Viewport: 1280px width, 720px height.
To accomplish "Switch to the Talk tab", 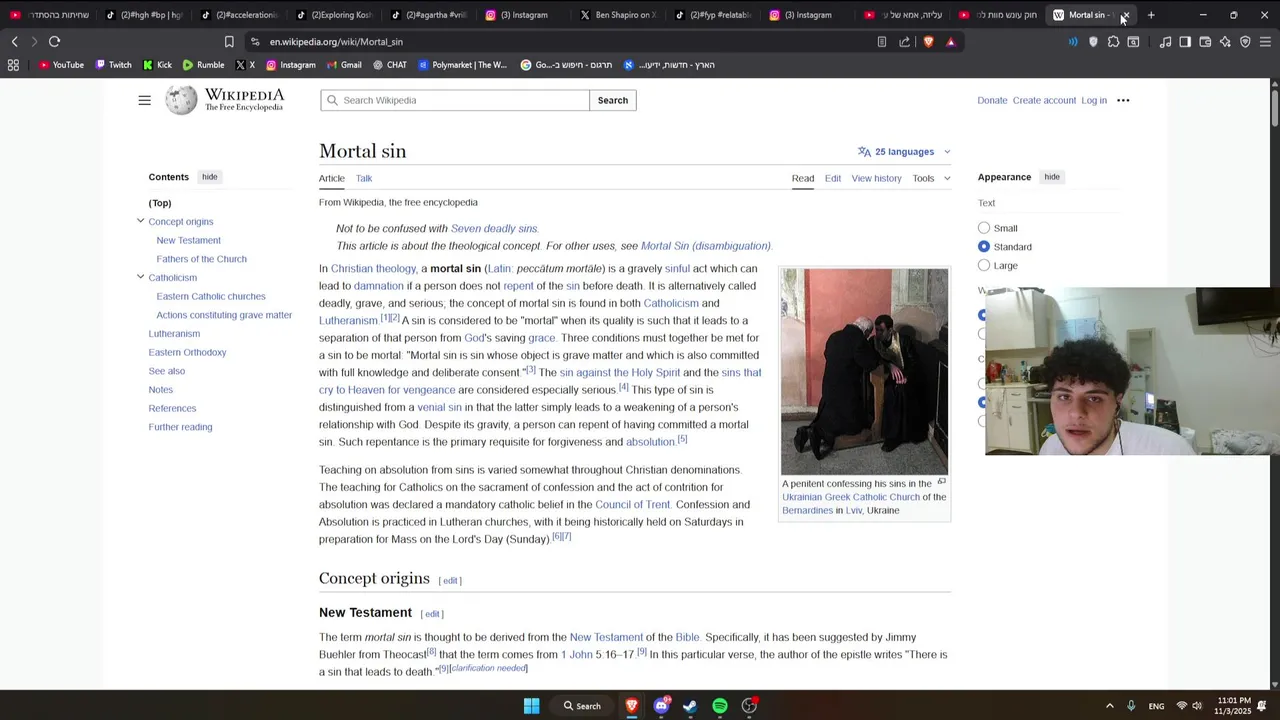I will 364,178.
